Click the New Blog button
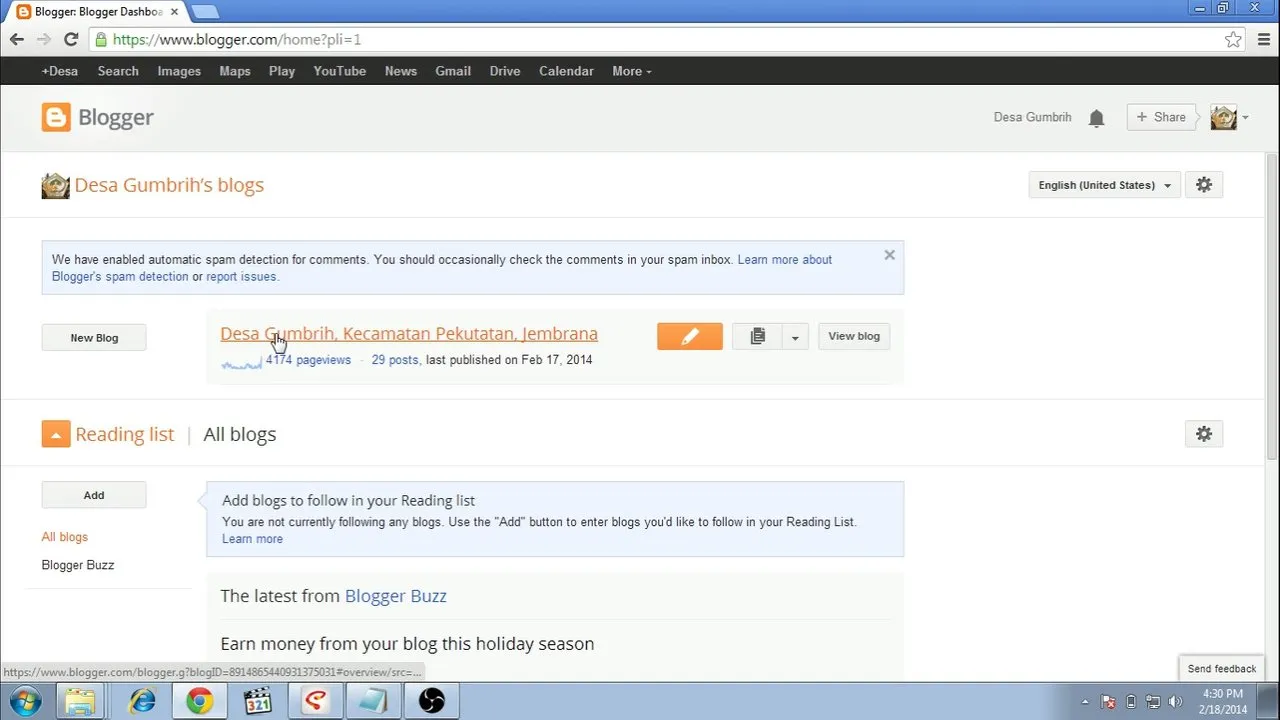Viewport: 1280px width, 720px height. [94, 338]
